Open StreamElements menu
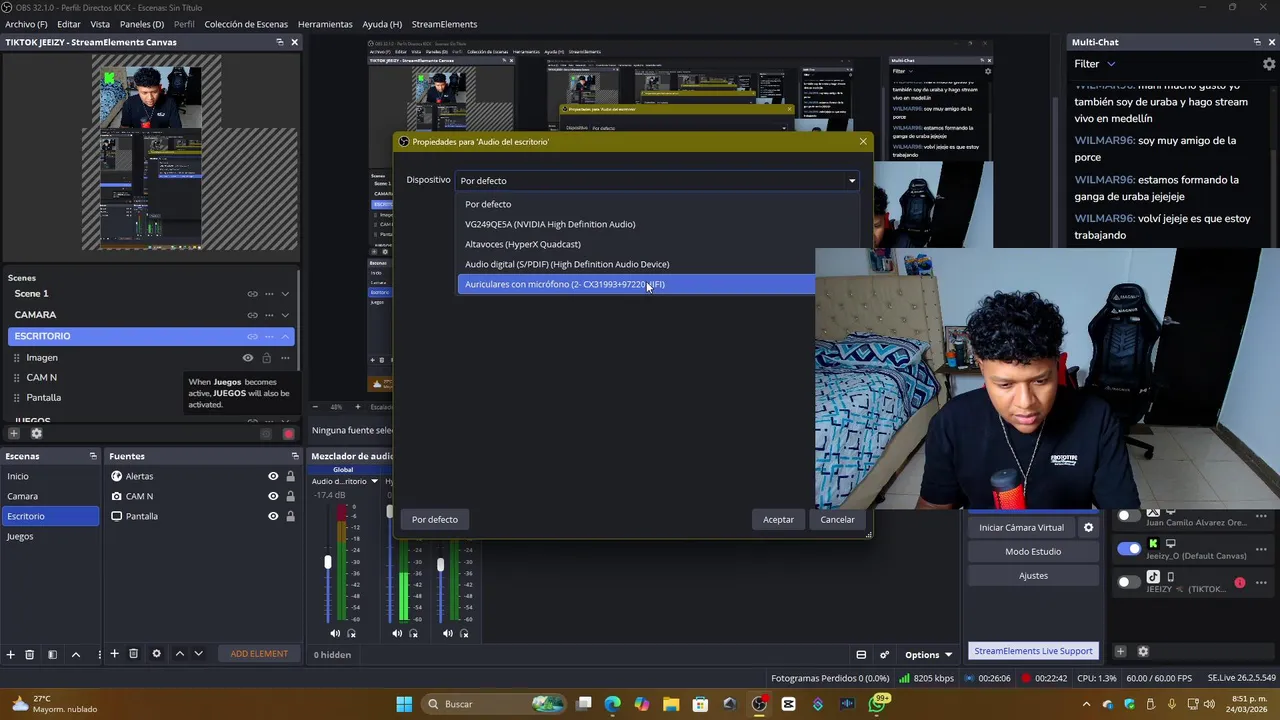 [x=444, y=24]
